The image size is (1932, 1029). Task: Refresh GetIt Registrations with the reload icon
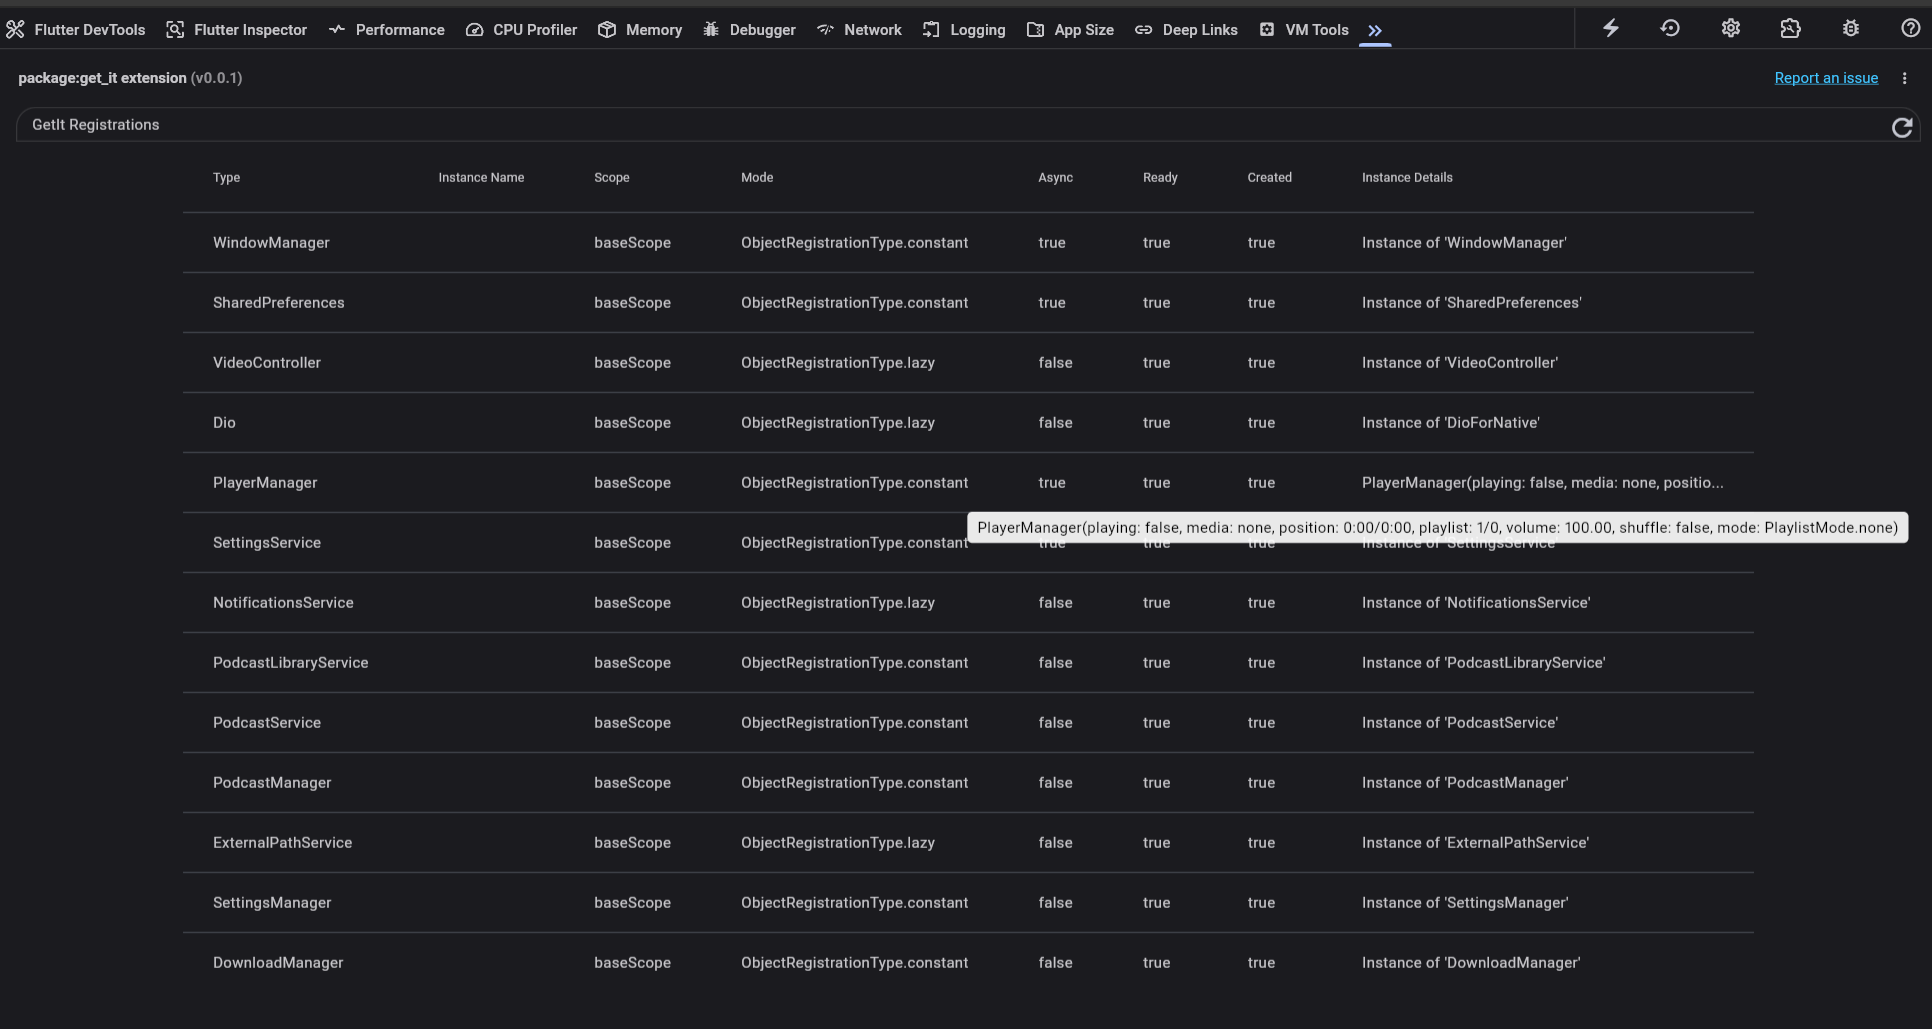1902,127
